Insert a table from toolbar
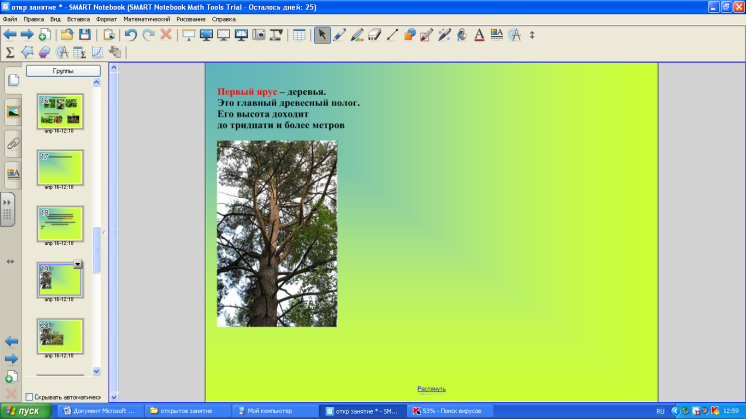The image size is (746, 419). coord(299,35)
